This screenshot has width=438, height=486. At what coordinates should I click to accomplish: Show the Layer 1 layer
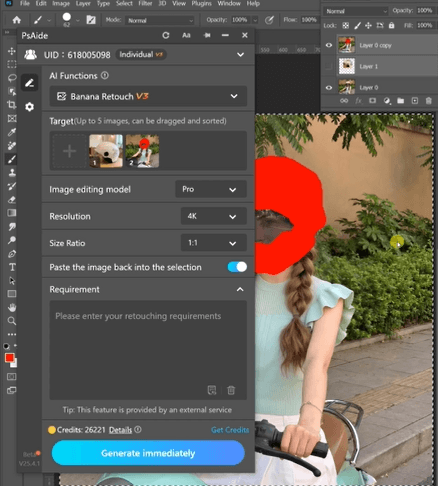click(329, 66)
